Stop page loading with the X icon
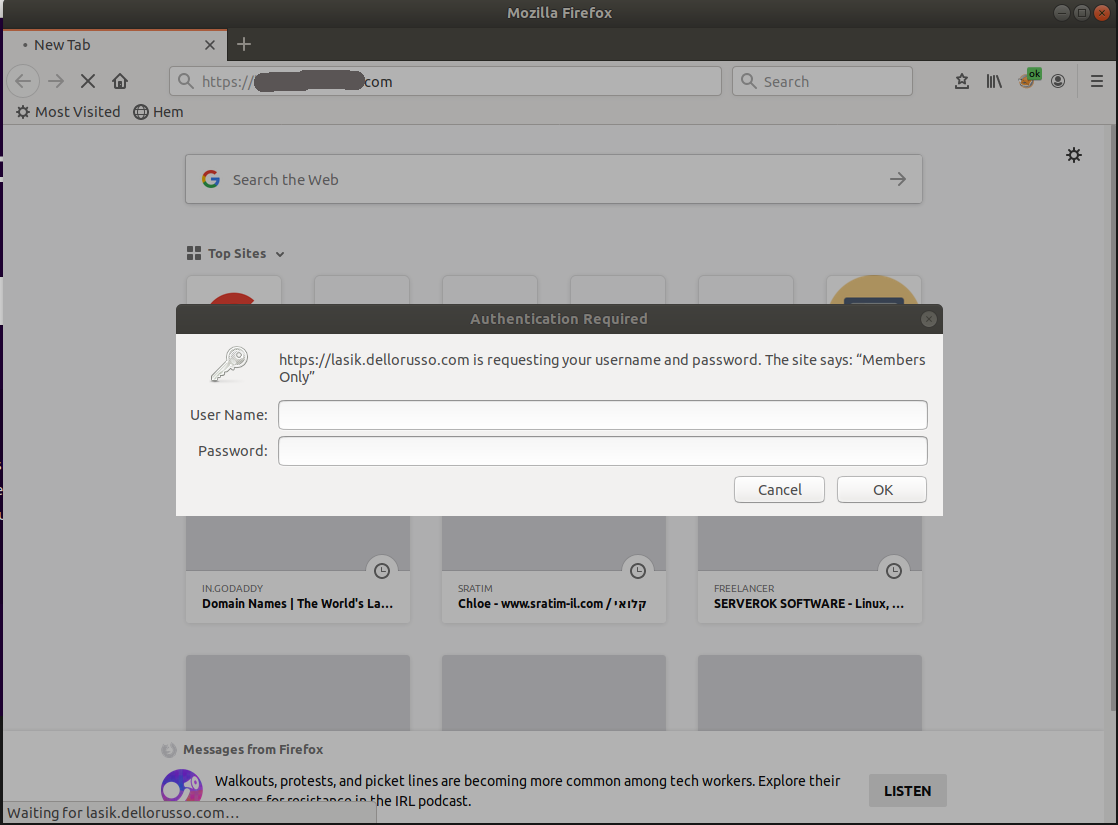This screenshot has height=825, width=1118. (x=87, y=81)
